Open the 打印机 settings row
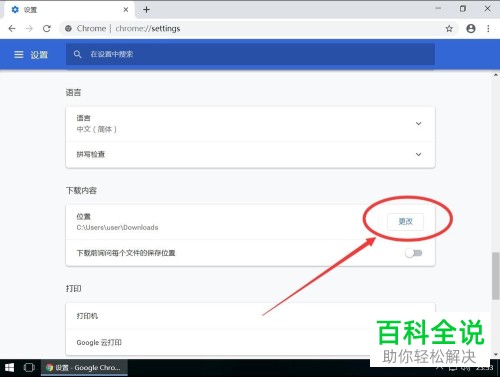This screenshot has width=500, height=377. [x=250, y=316]
